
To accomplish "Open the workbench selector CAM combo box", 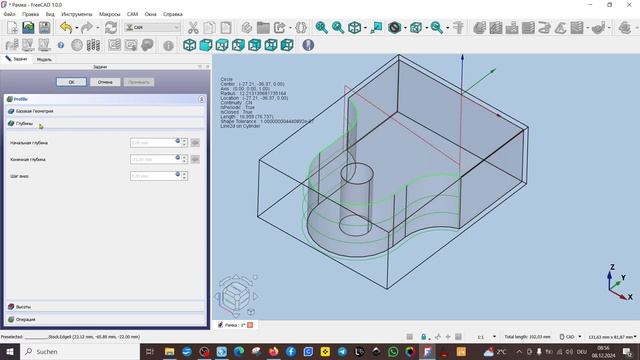I will click(x=152, y=27).
